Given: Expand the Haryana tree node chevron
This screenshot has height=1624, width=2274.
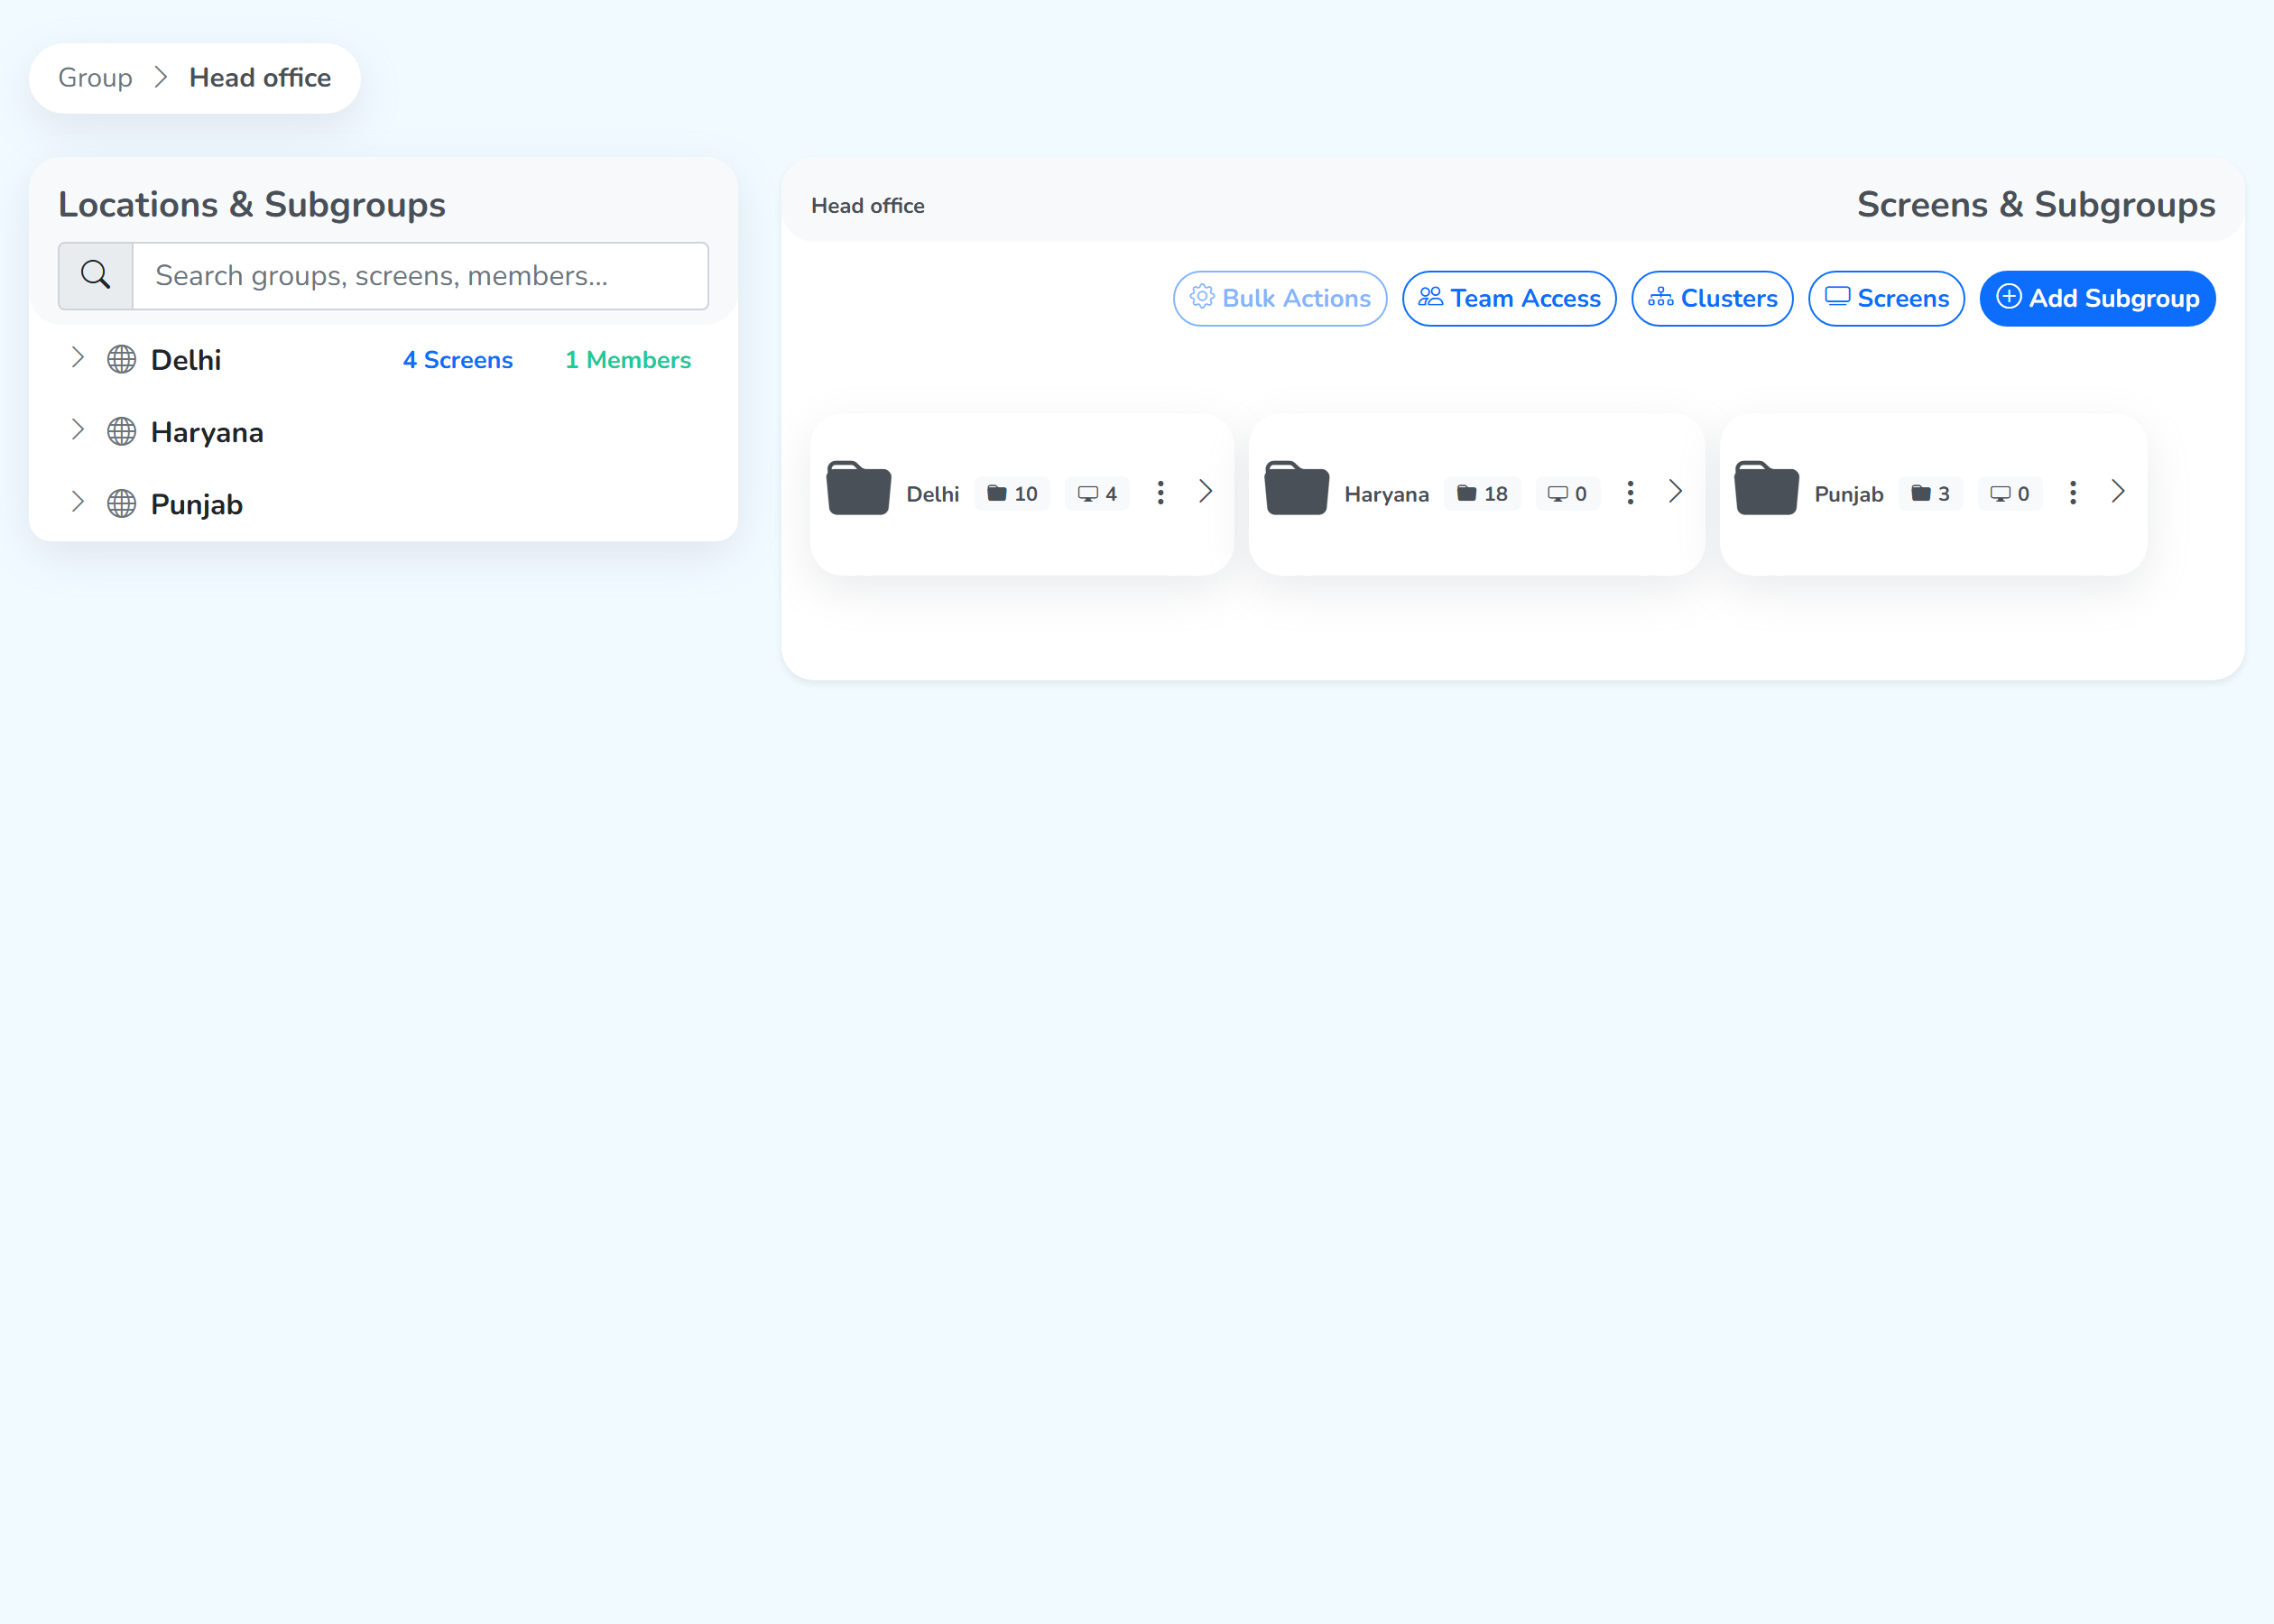Looking at the screenshot, I should [x=78, y=430].
